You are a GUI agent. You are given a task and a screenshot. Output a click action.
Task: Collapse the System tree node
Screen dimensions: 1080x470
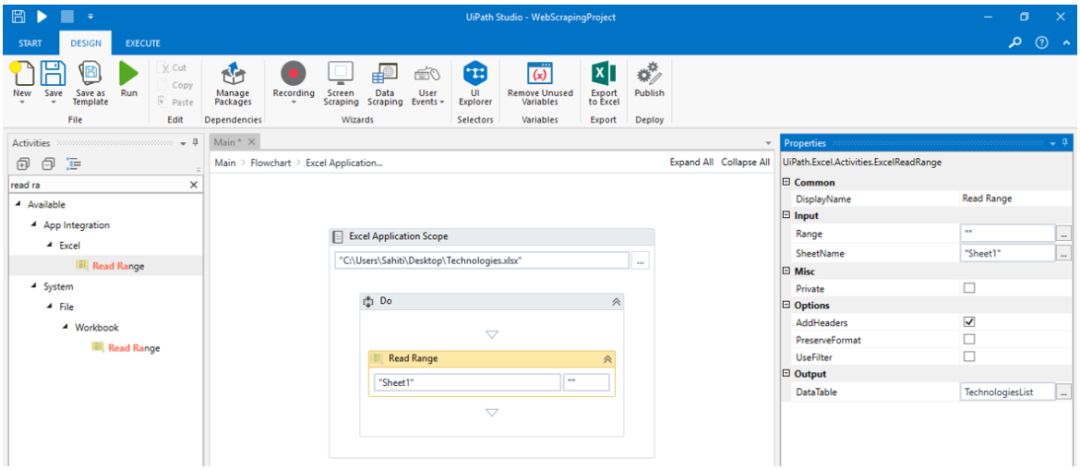click(x=33, y=287)
